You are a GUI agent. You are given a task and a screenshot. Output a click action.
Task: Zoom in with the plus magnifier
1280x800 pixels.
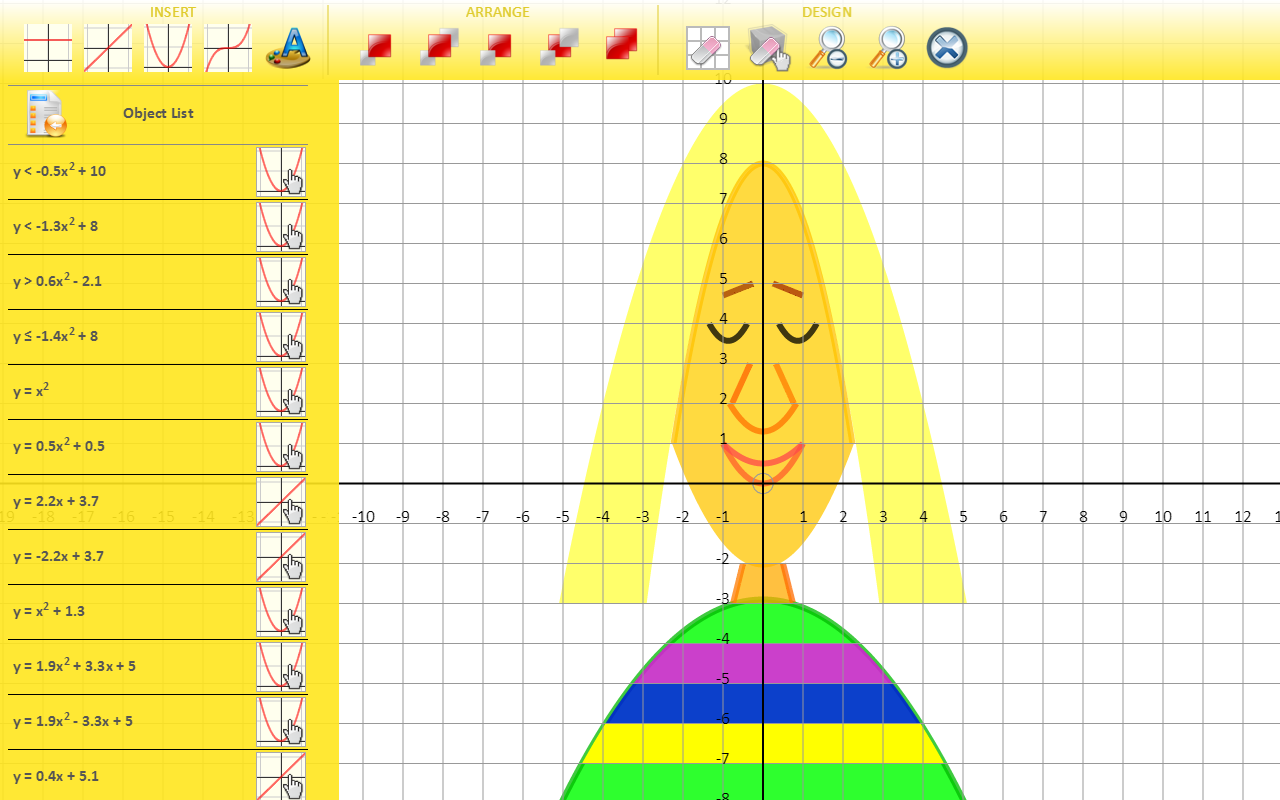click(888, 48)
